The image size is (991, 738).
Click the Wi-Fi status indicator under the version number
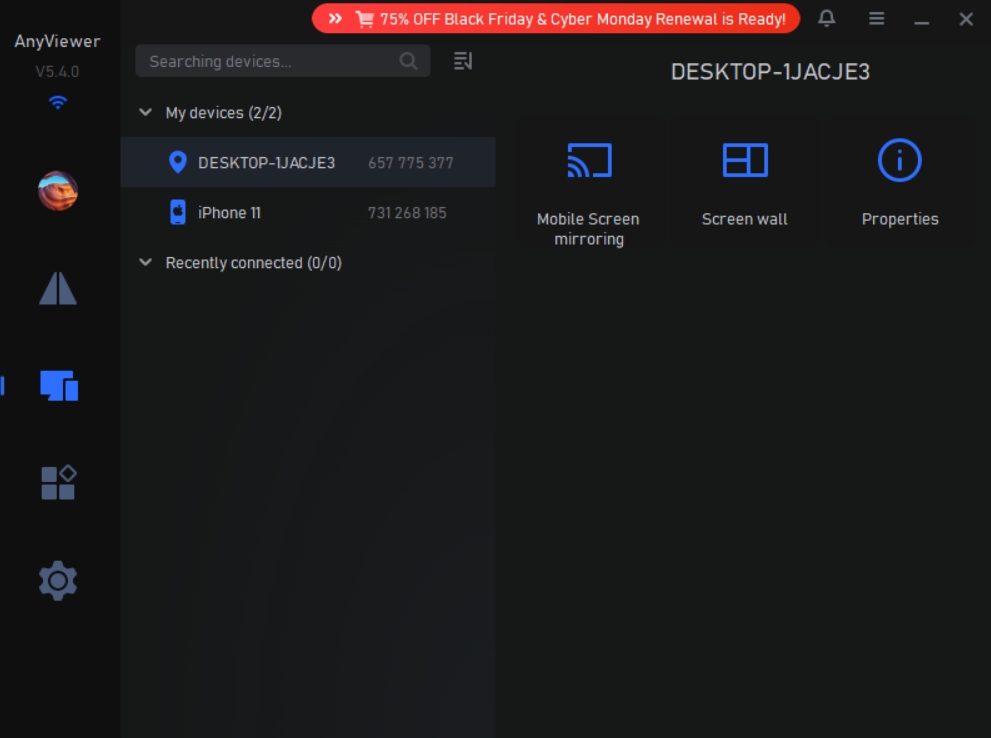pos(57,103)
